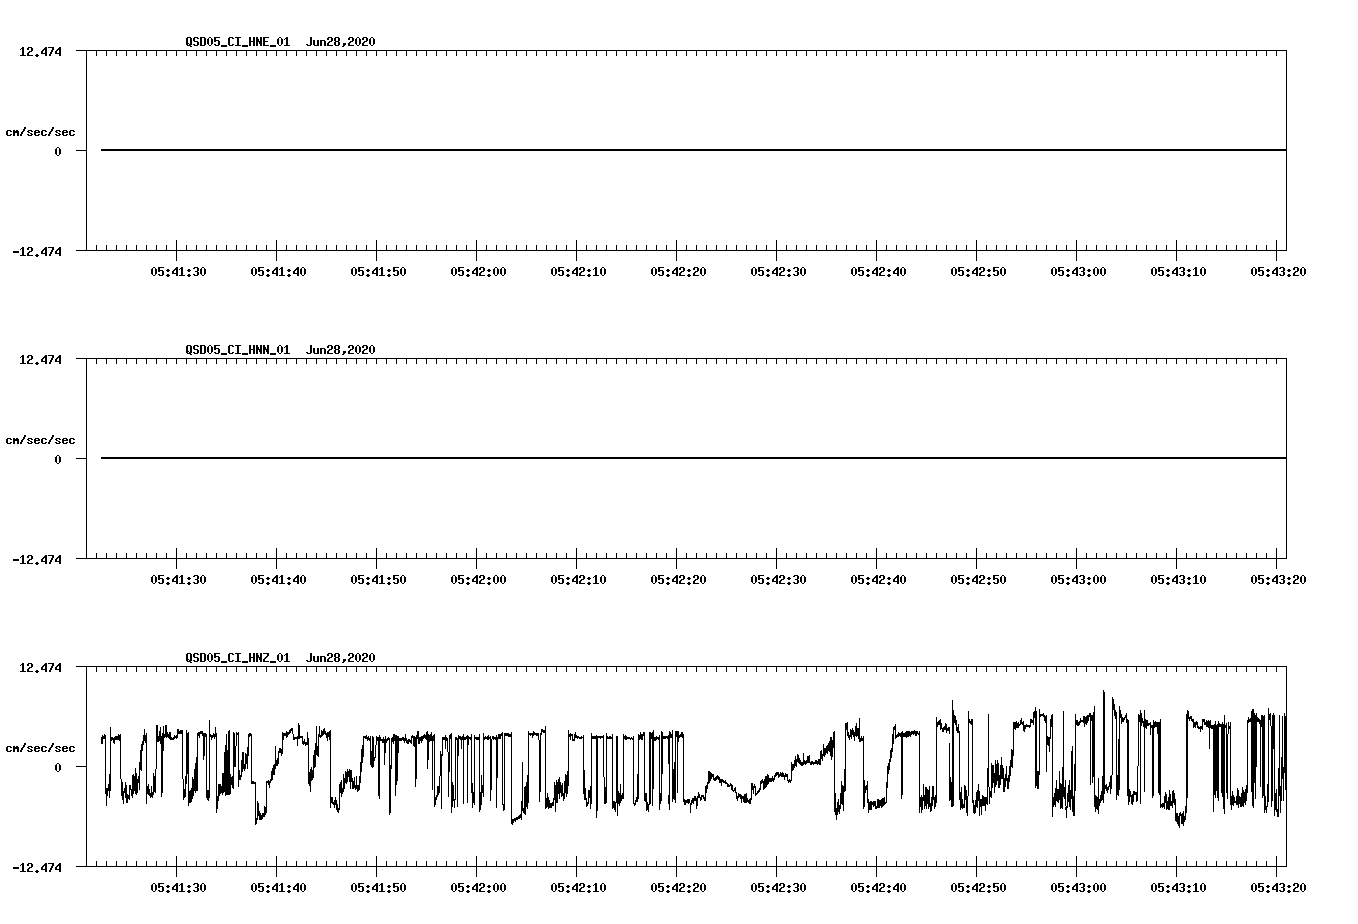
Task: Click the 05:42:10 time label under HNN plot
Action: pyautogui.click(x=578, y=579)
